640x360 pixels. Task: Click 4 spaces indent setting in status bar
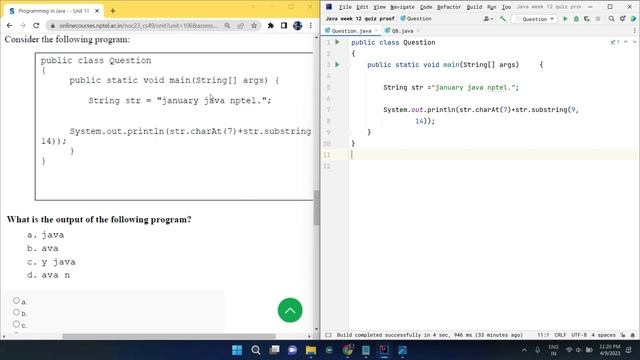(603, 335)
